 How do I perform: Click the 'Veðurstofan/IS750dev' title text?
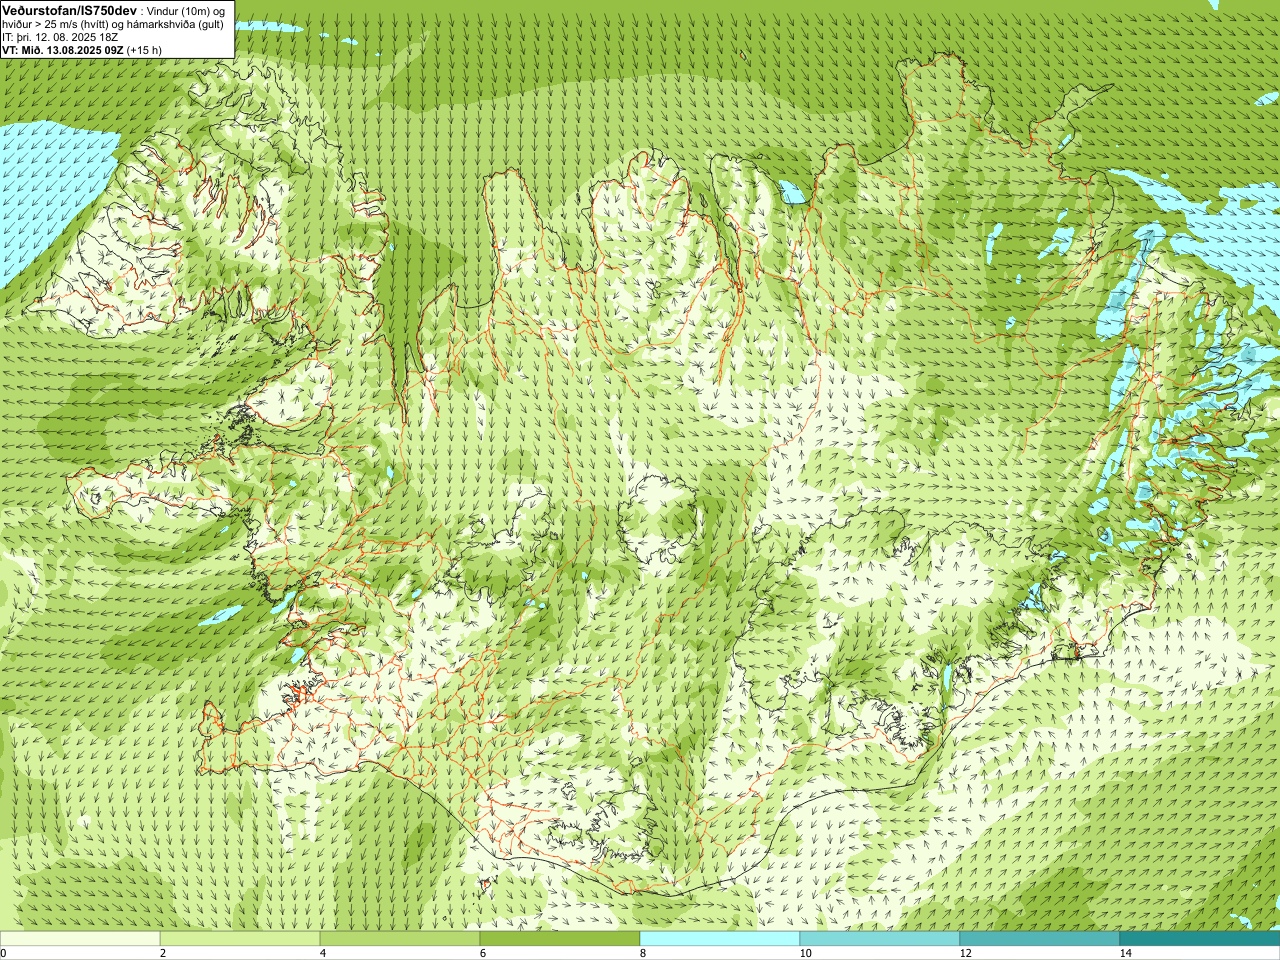70,10
